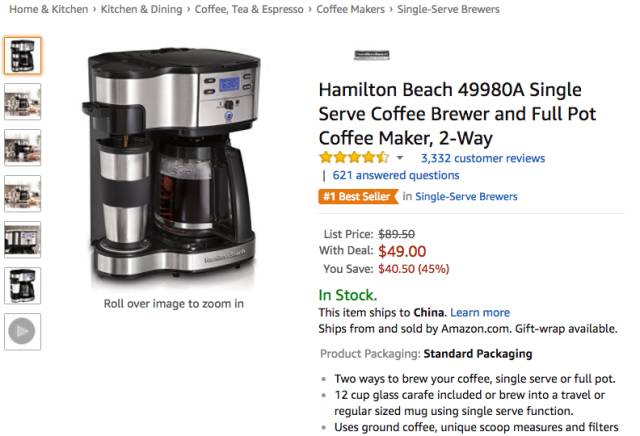View the third product thumbnail image
The width and height of the screenshot is (640, 436).
coord(22,148)
